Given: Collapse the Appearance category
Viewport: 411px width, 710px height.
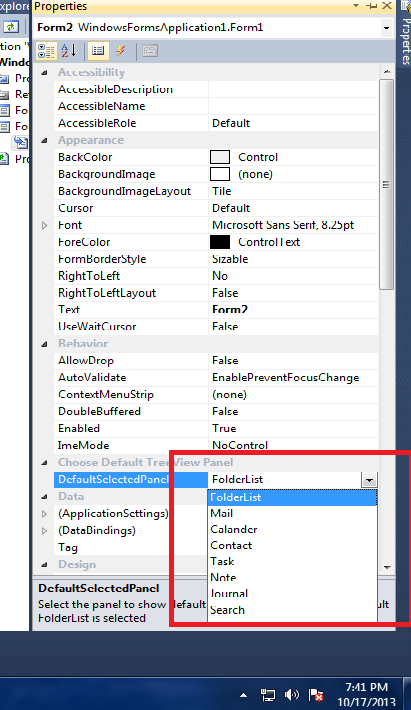Looking at the screenshot, I should click(44, 140).
